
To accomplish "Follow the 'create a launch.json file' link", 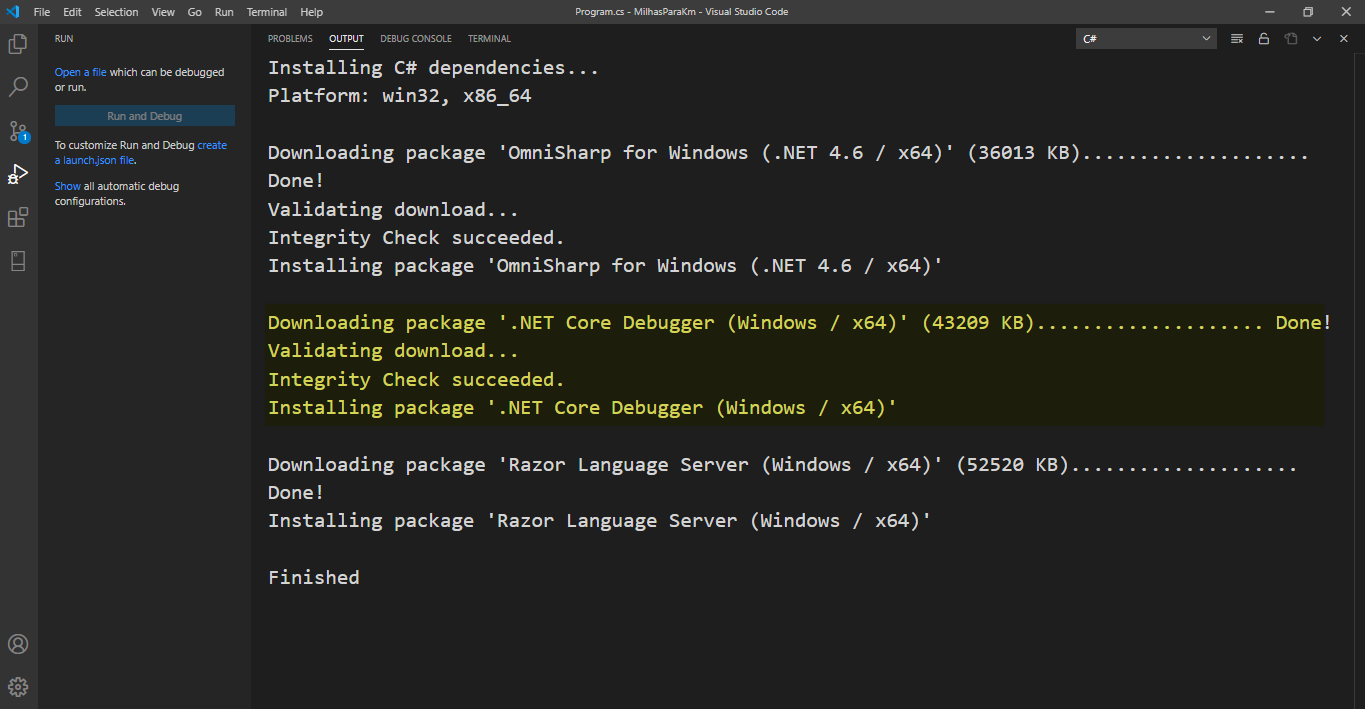I will (x=141, y=152).
